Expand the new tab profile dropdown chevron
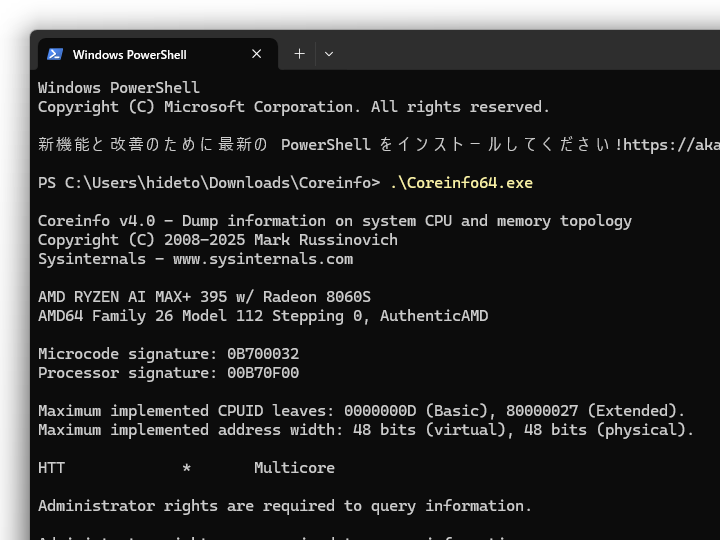720x540 pixels. pyautogui.click(x=329, y=54)
